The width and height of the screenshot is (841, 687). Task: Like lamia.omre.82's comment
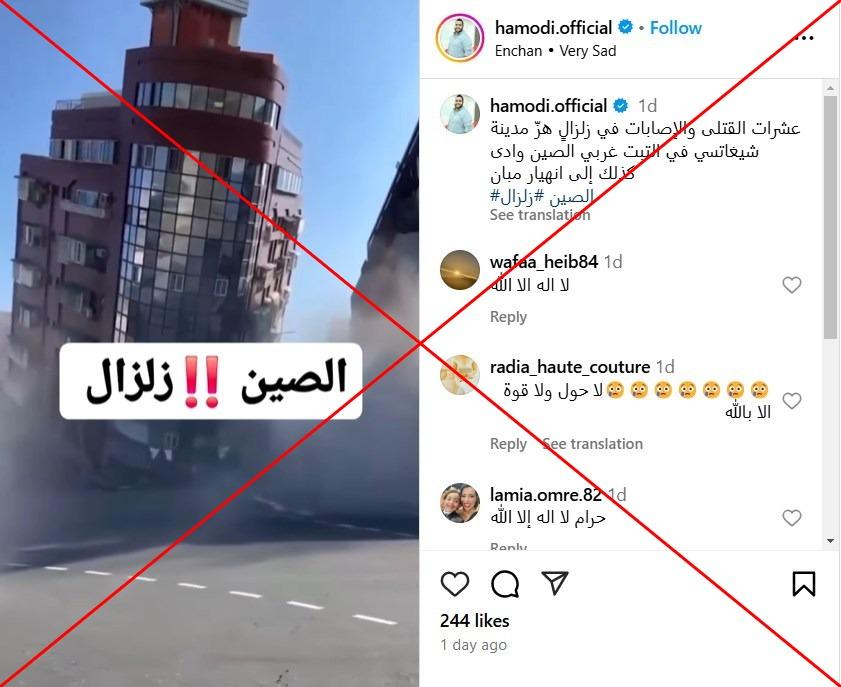792,518
